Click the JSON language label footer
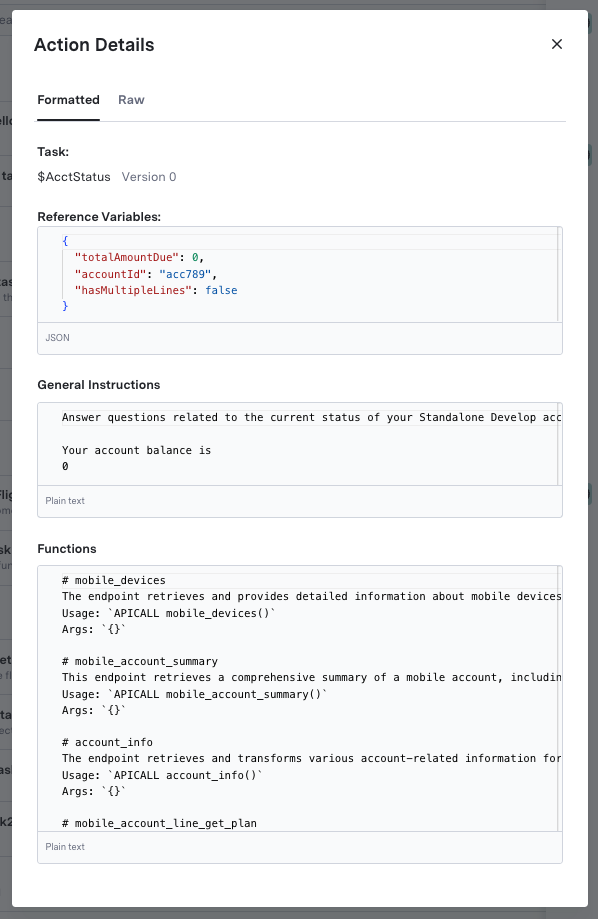This screenshot has width=598, height=919. 57,338
